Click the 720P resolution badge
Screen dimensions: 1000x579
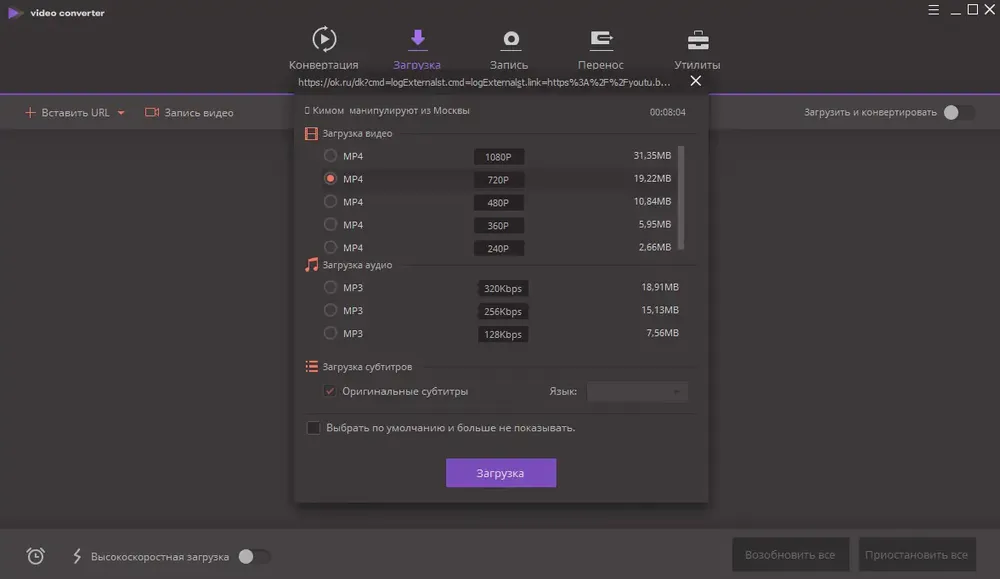coord(499,180)
